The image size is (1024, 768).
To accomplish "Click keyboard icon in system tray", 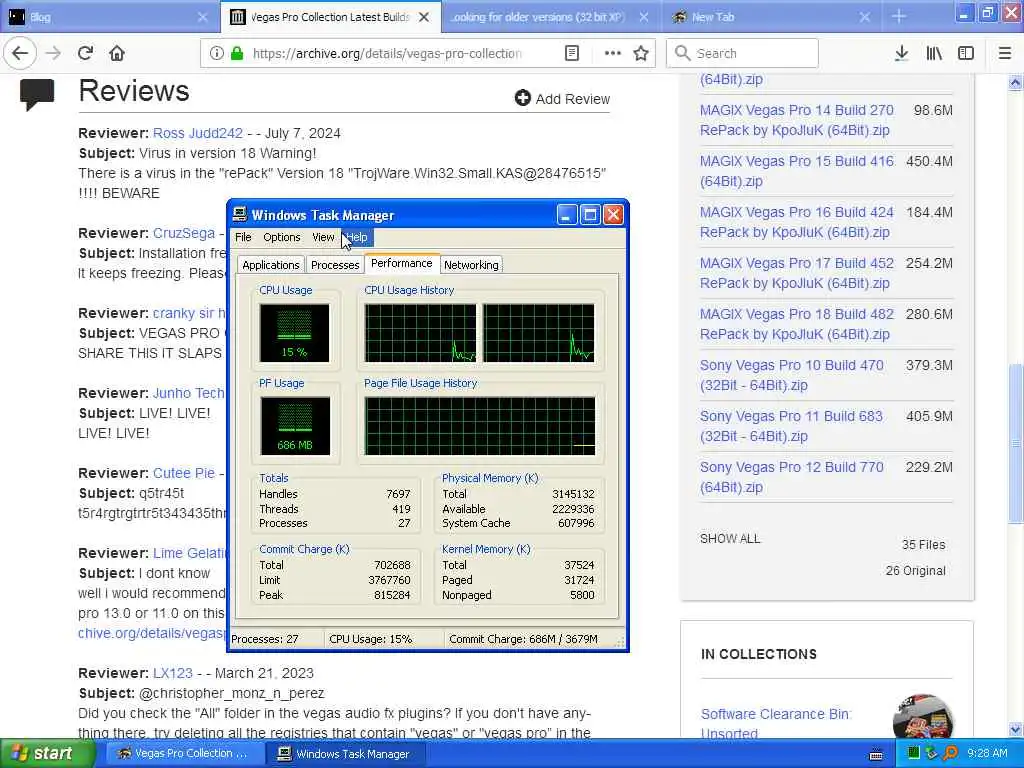I will click(876, 754).
